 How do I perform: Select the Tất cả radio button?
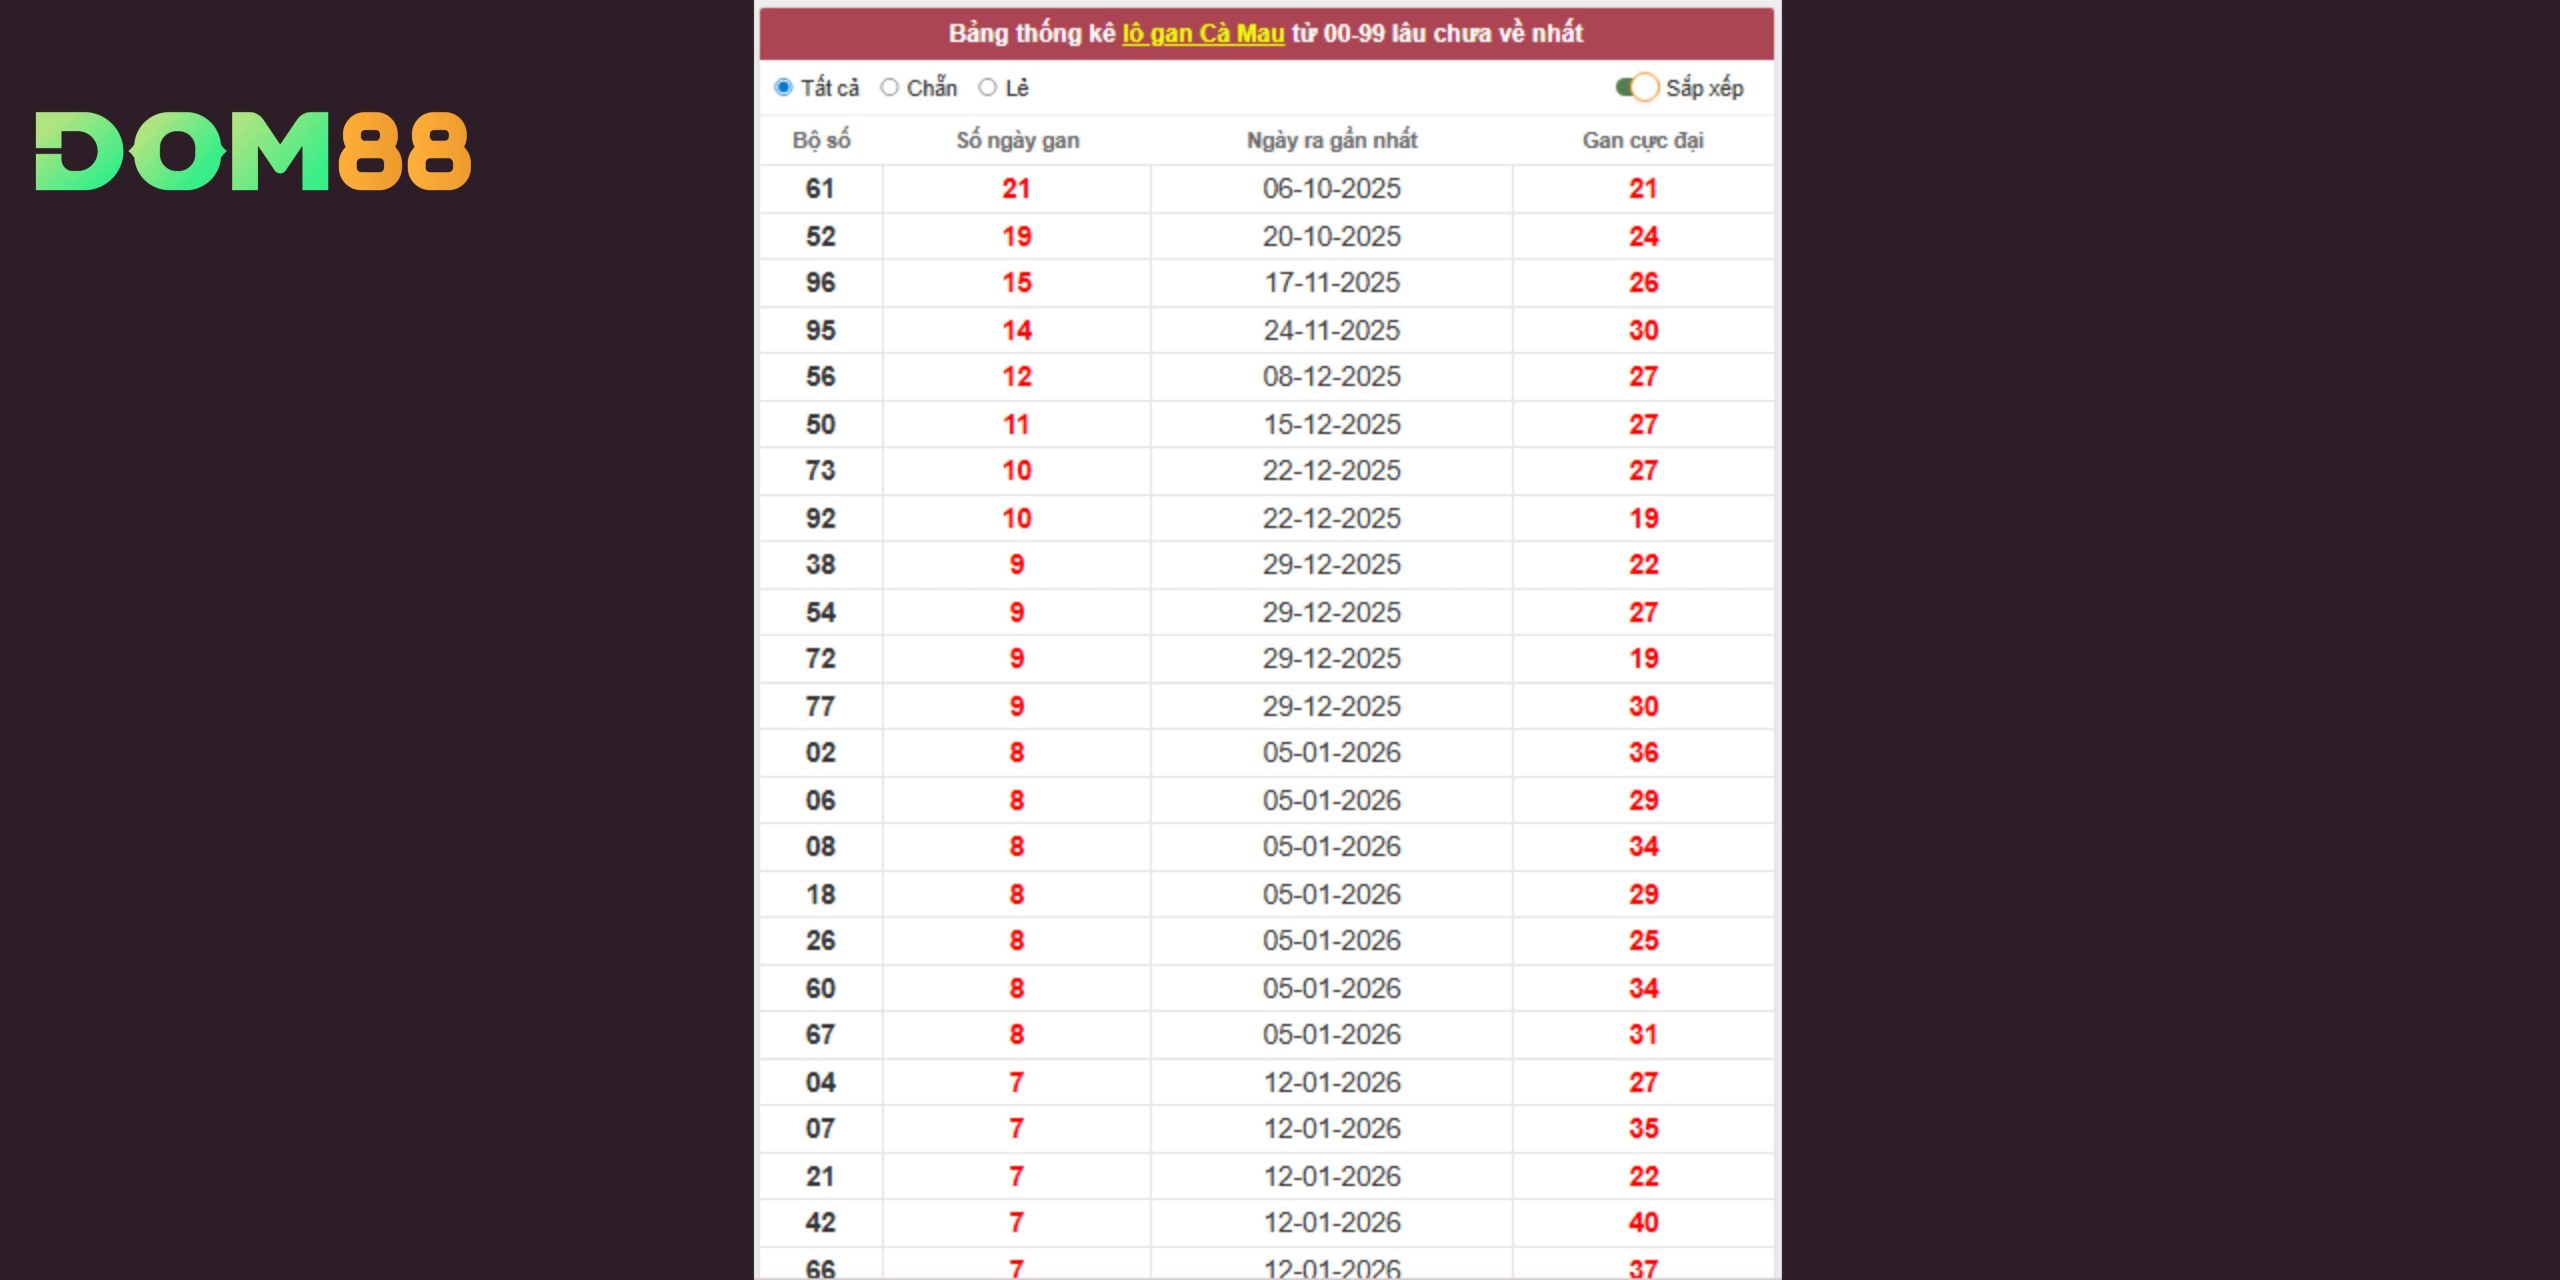784,88
